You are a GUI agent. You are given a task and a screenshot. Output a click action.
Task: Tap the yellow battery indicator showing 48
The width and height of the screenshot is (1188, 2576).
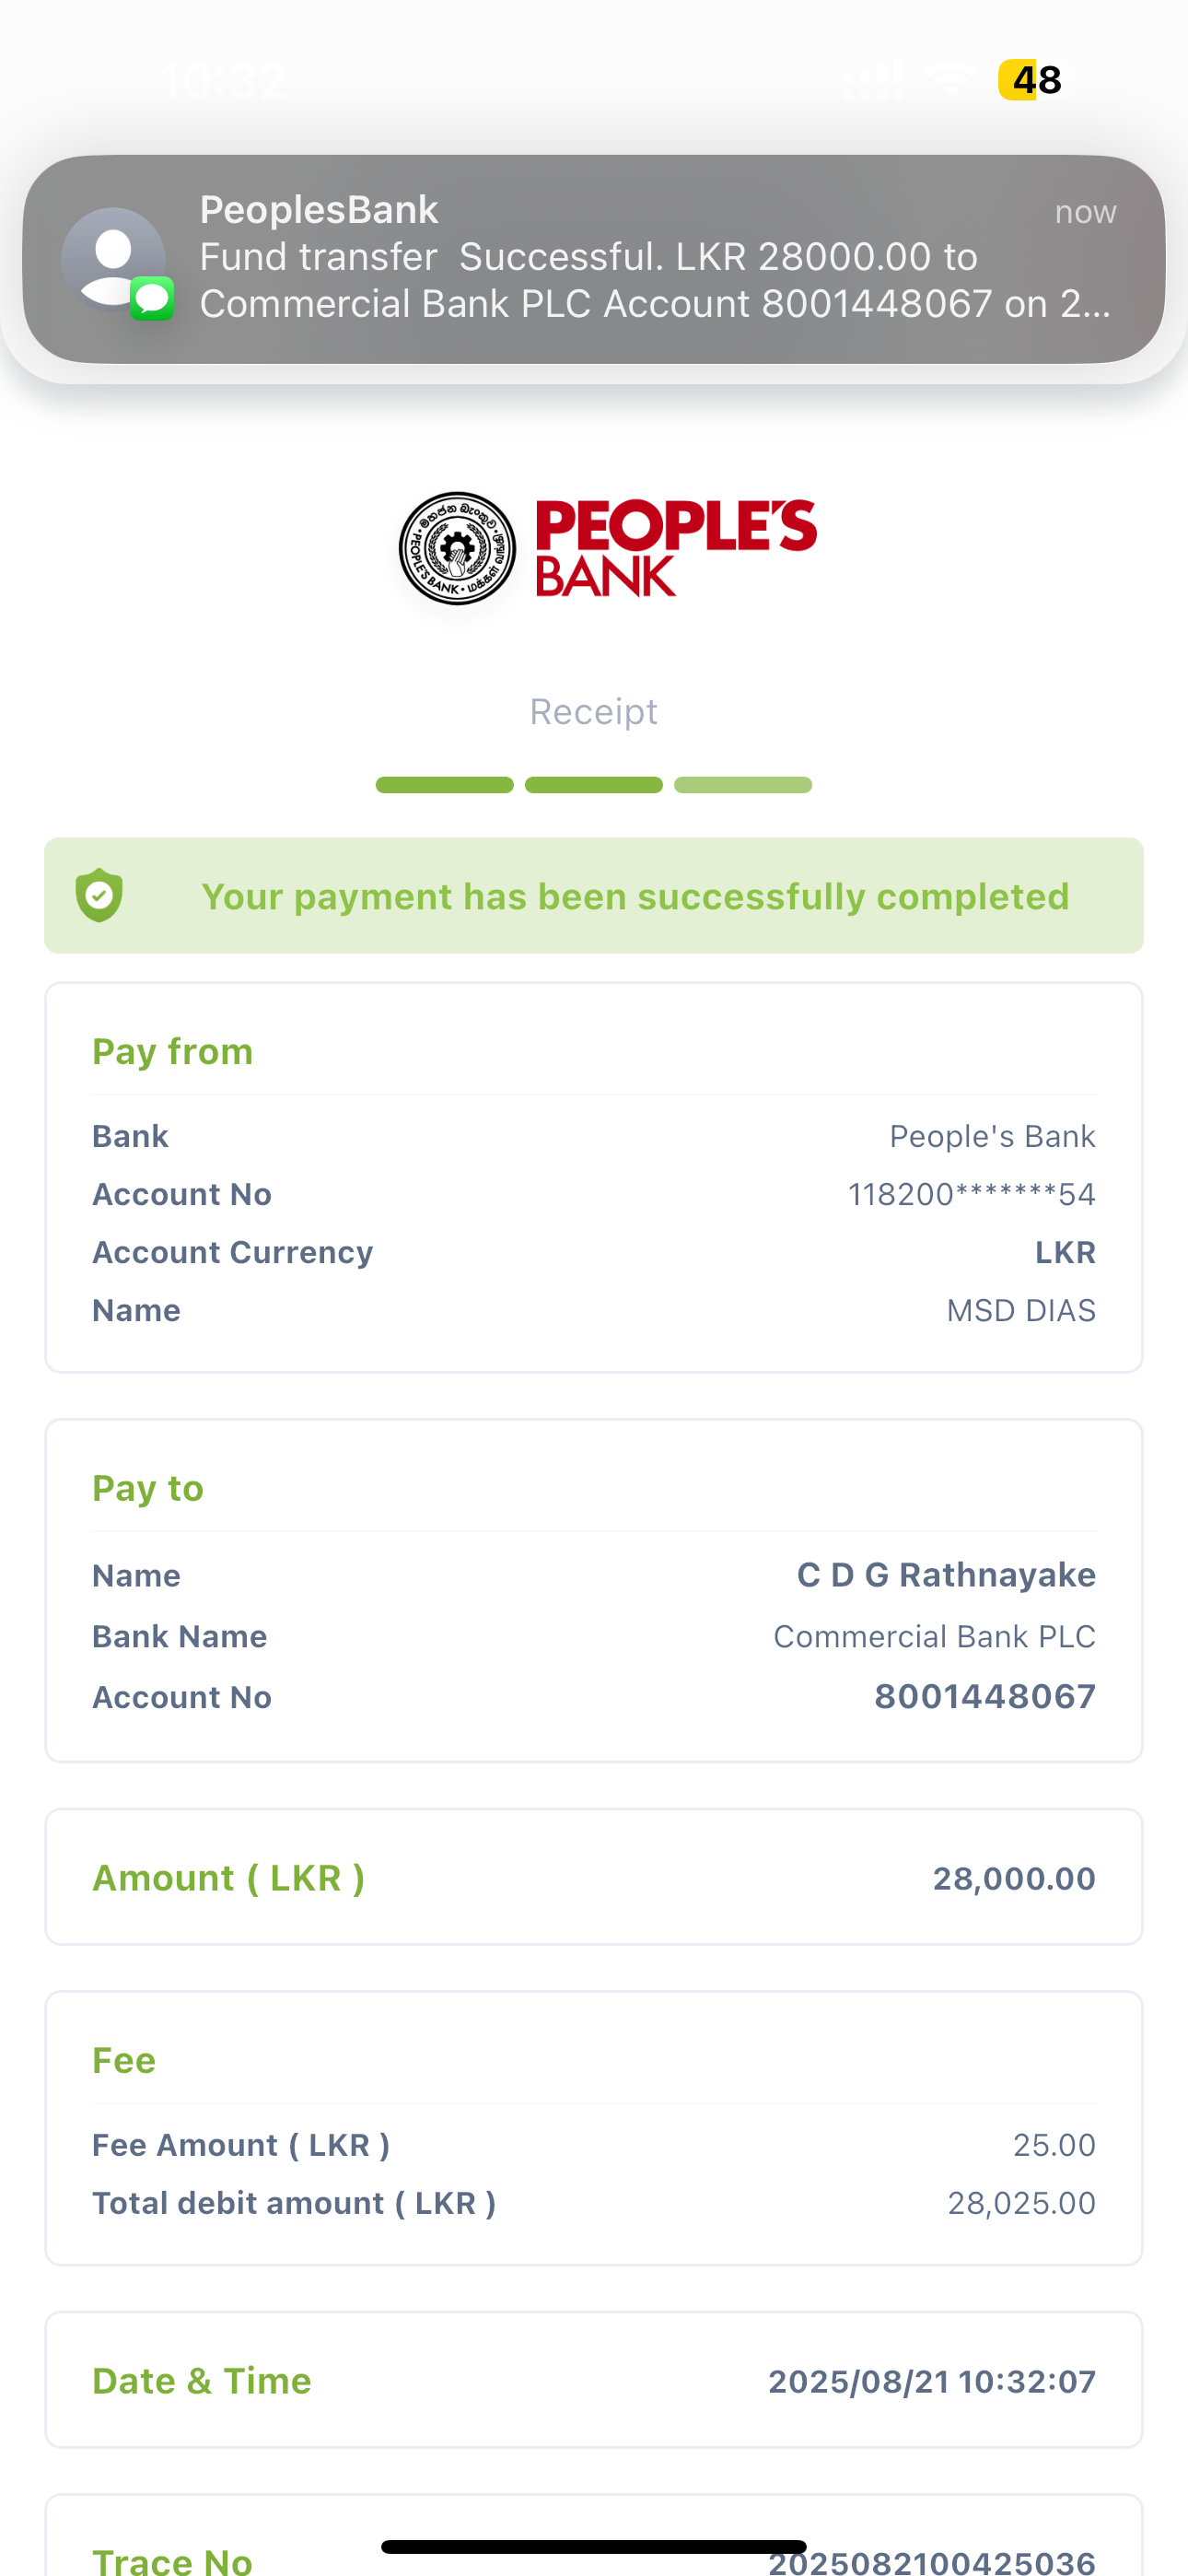pyautogui.click(x=1030, y=80)
